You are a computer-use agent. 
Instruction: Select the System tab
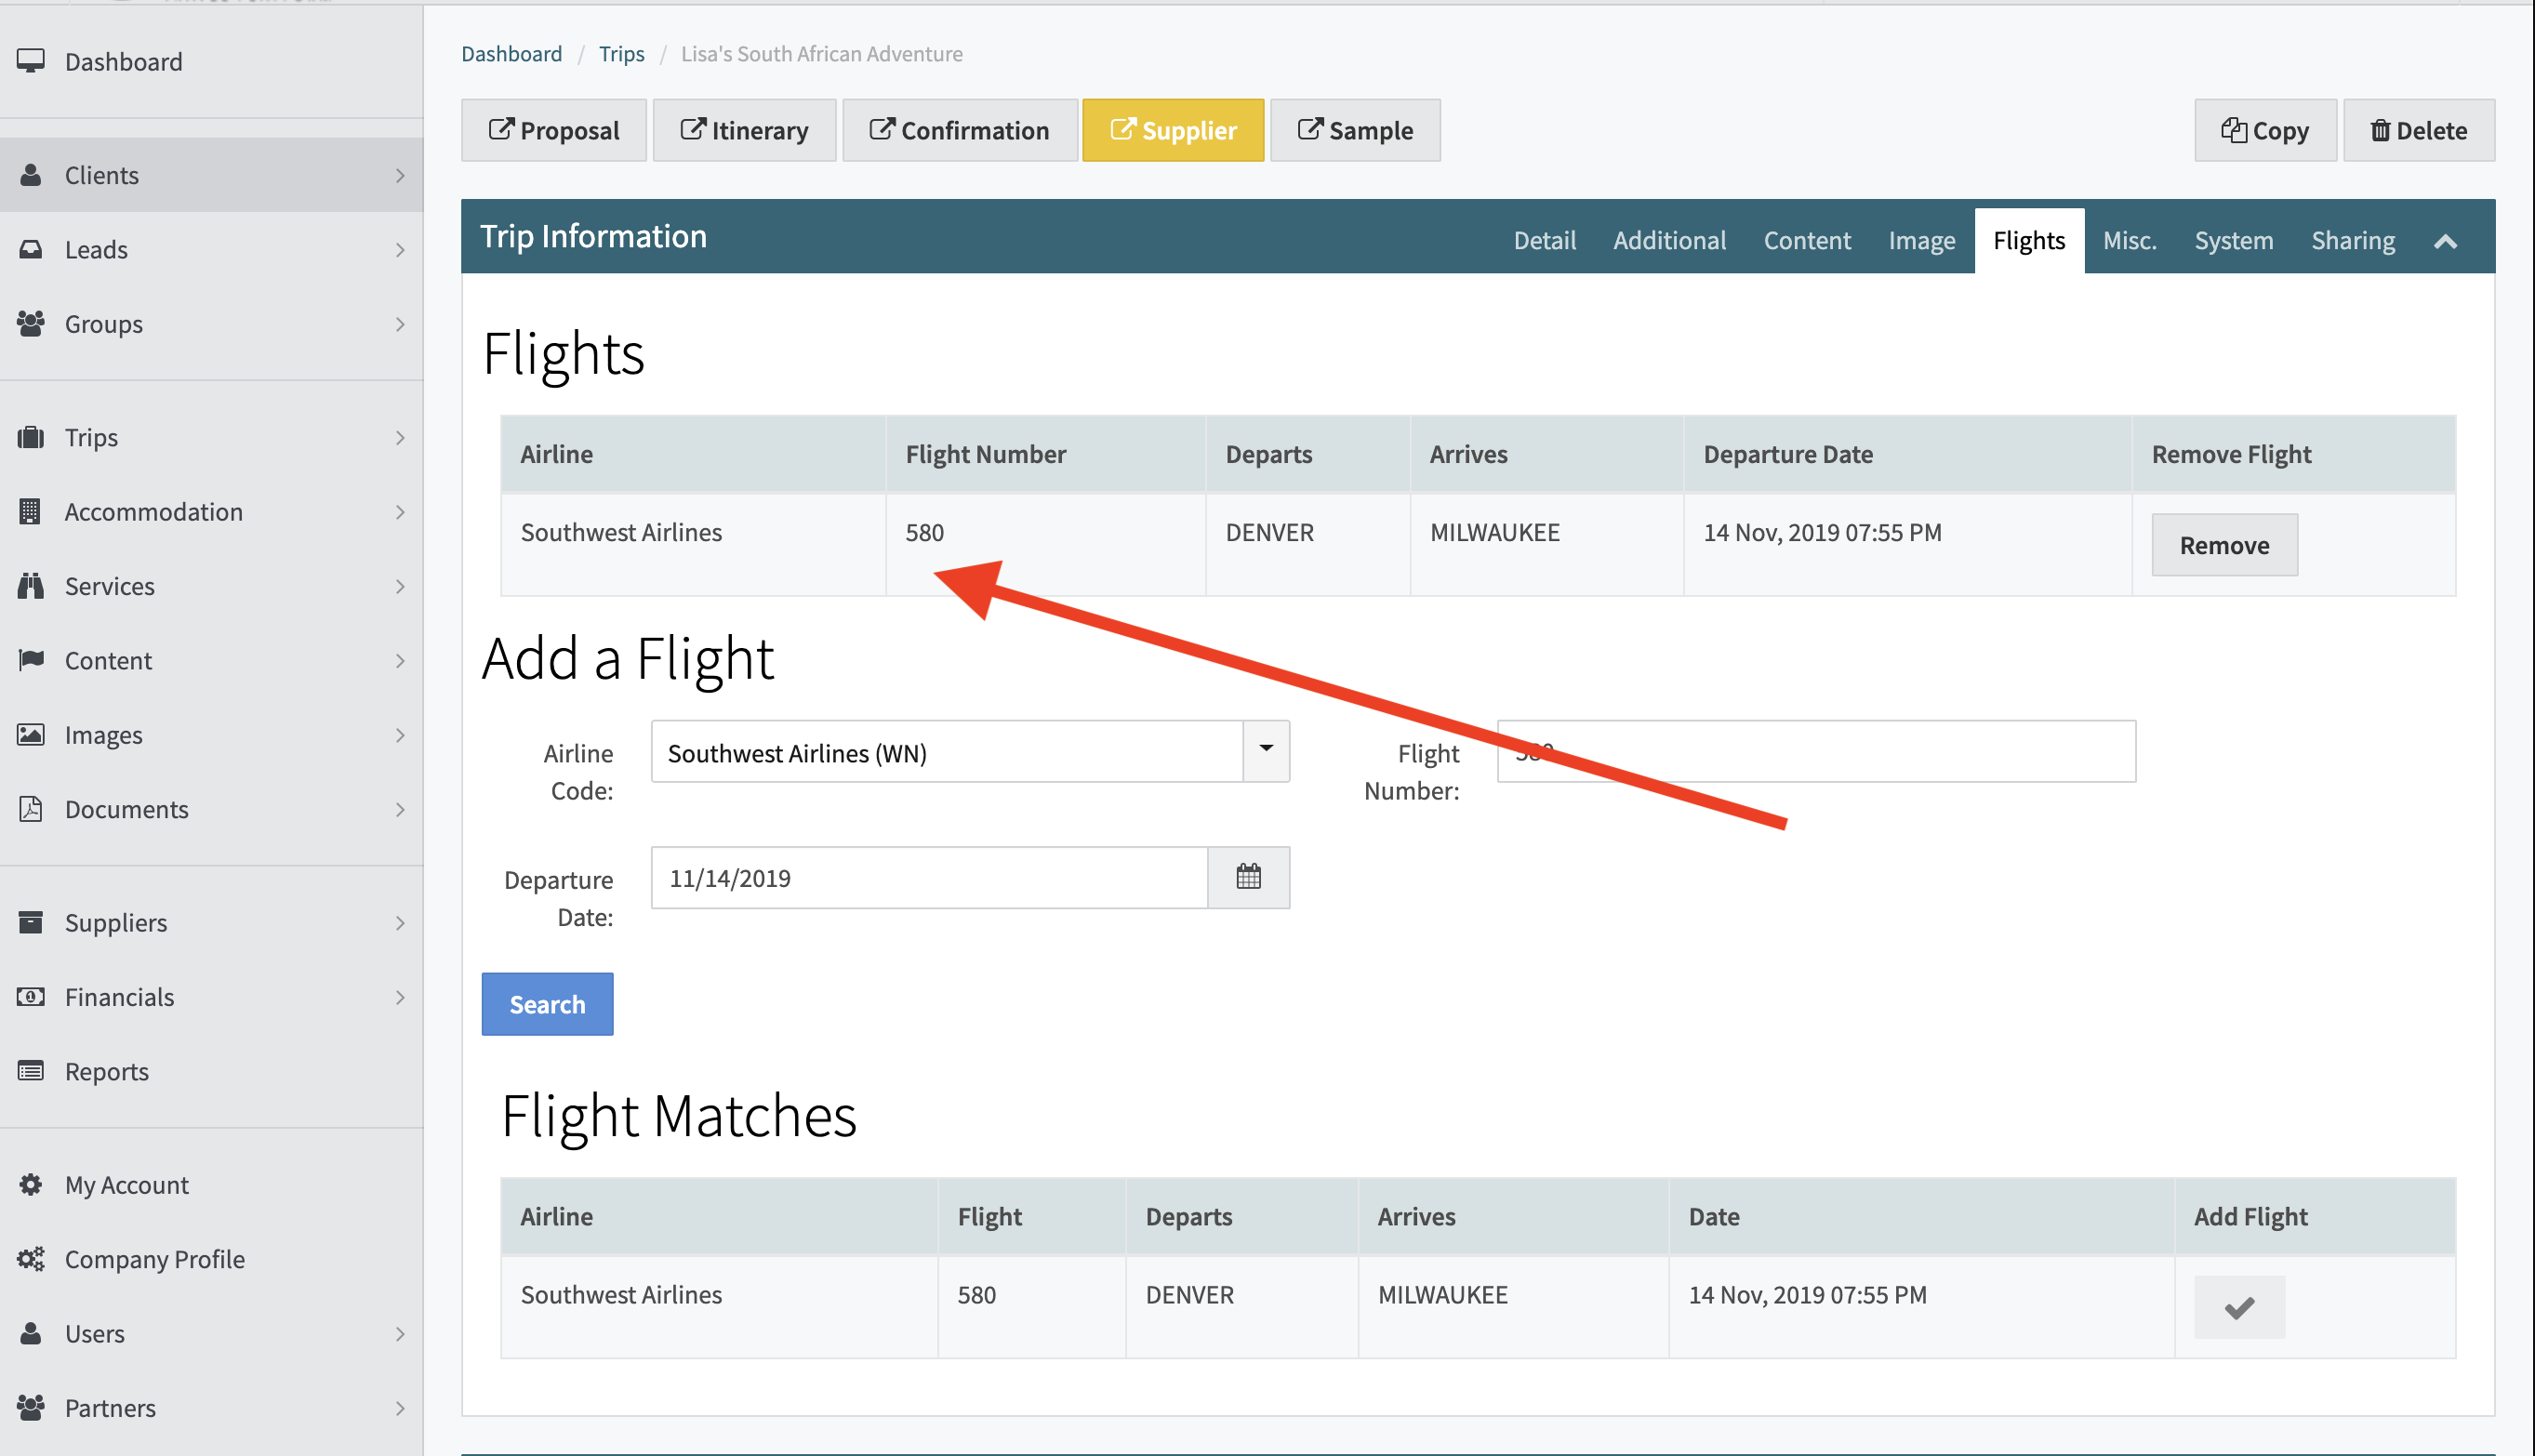pyautogui.click(x=2233, y=240)
